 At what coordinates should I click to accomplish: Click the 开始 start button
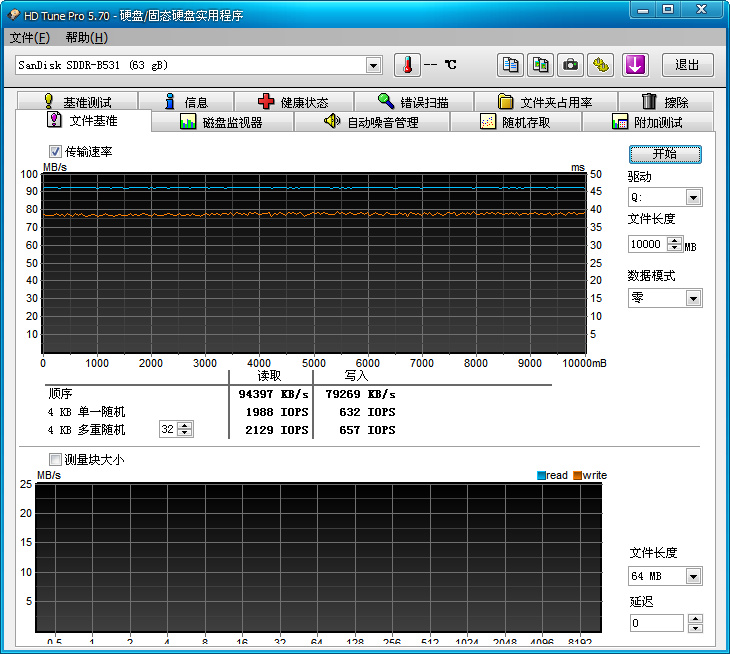pyautogui.click(x=665, y=154)
